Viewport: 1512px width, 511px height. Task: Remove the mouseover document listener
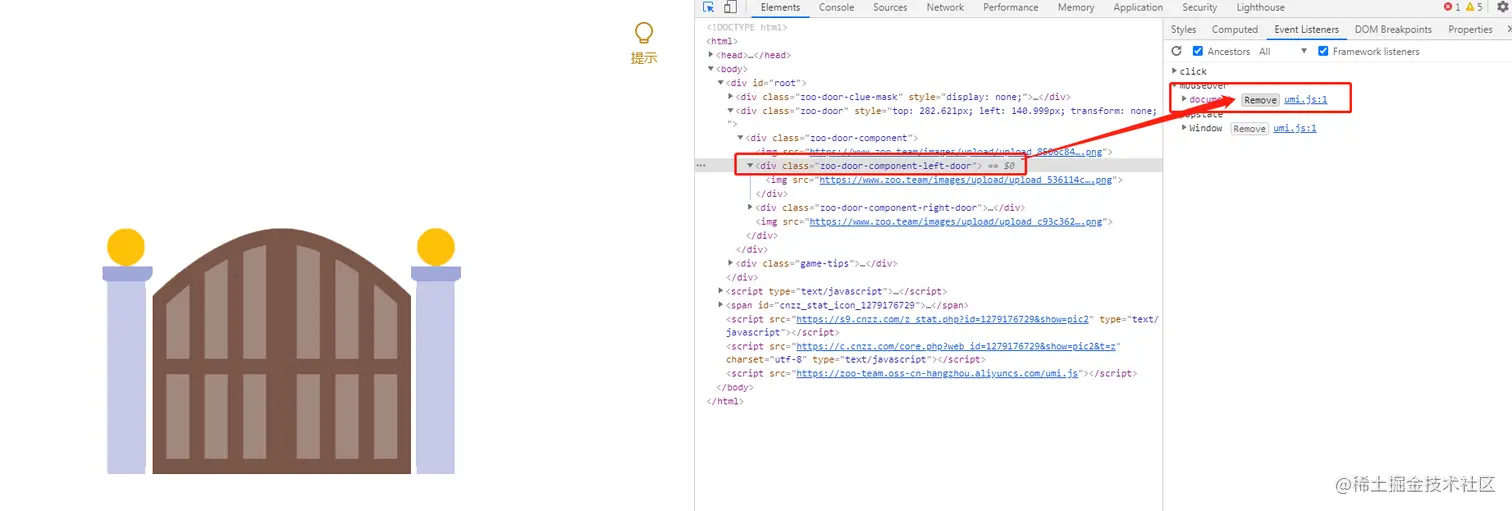[x=1260, y=100]
